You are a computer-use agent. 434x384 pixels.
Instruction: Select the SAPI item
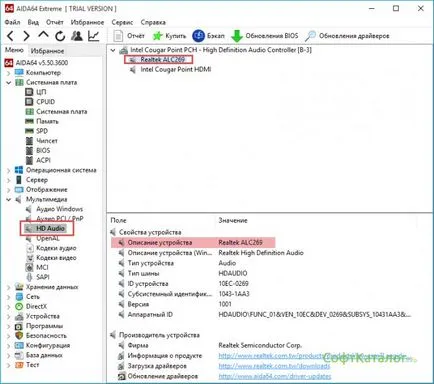[x=38, y=277]
